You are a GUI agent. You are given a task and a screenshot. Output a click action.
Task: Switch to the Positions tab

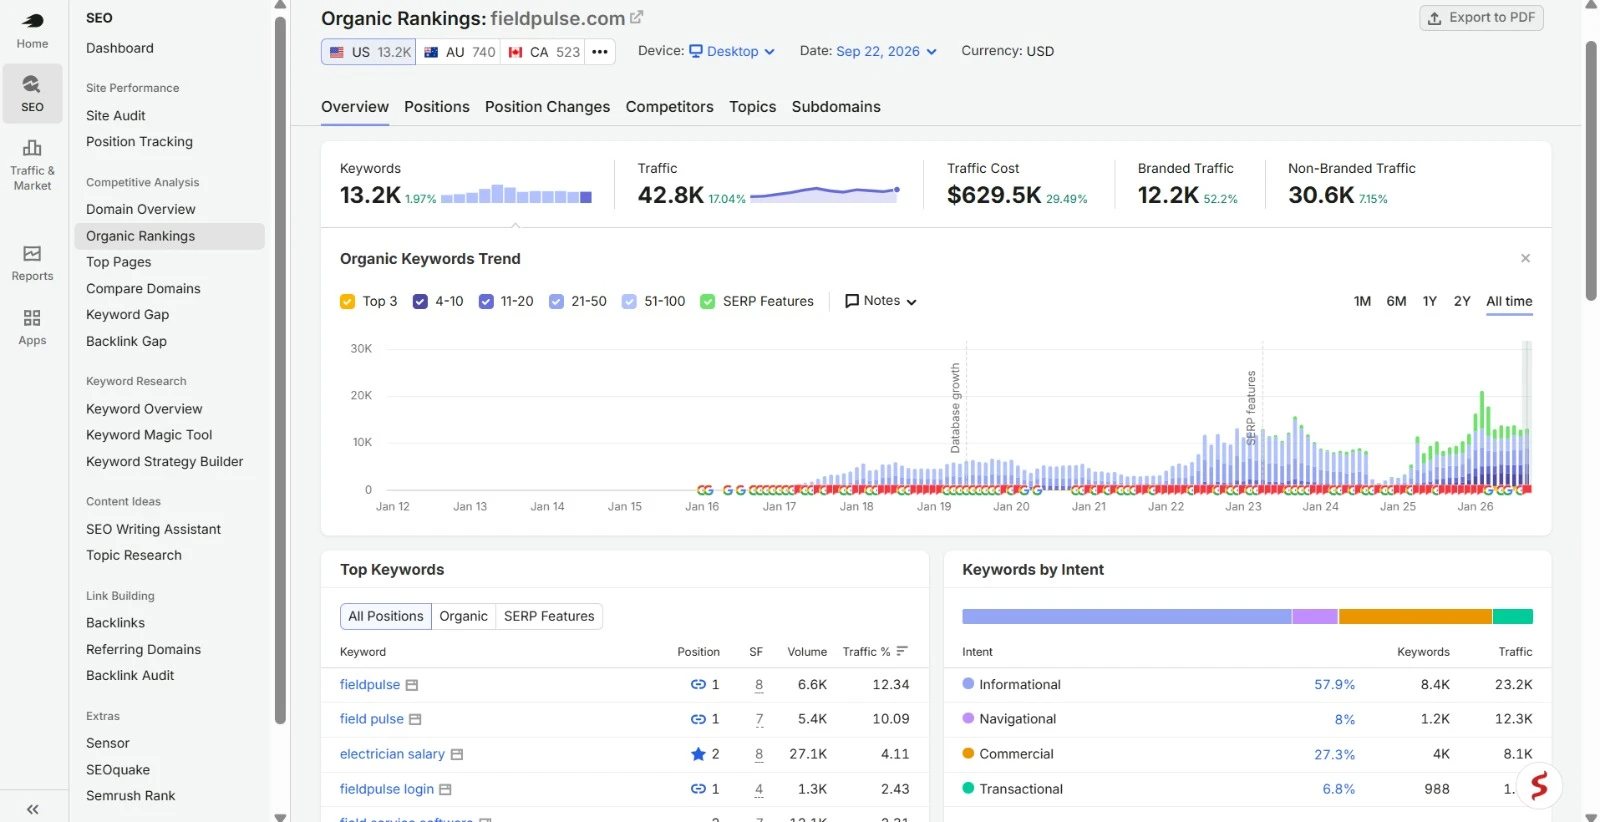click(x=437, y=107)
